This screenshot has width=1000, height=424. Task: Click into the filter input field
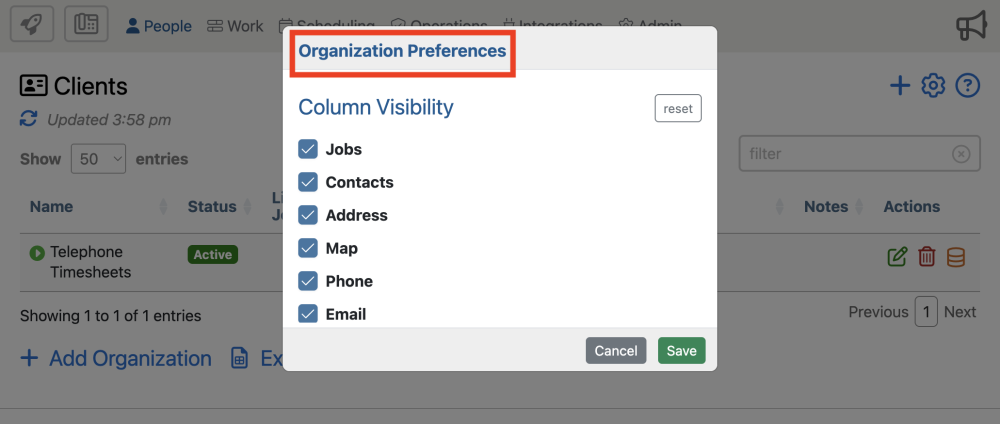click(840, 154)
